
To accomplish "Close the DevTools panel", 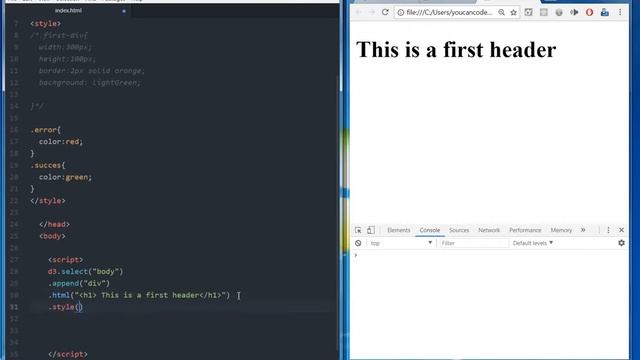I will click(x=621, y=230).
